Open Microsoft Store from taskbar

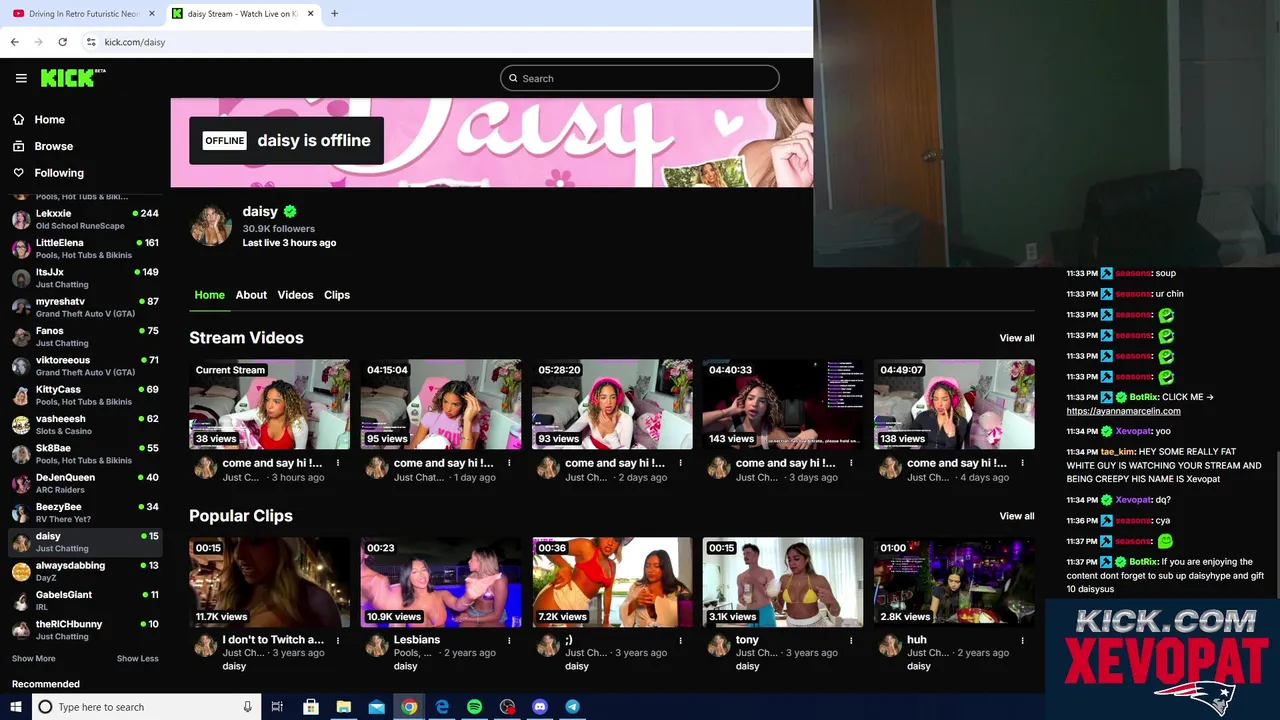(310, 707)
